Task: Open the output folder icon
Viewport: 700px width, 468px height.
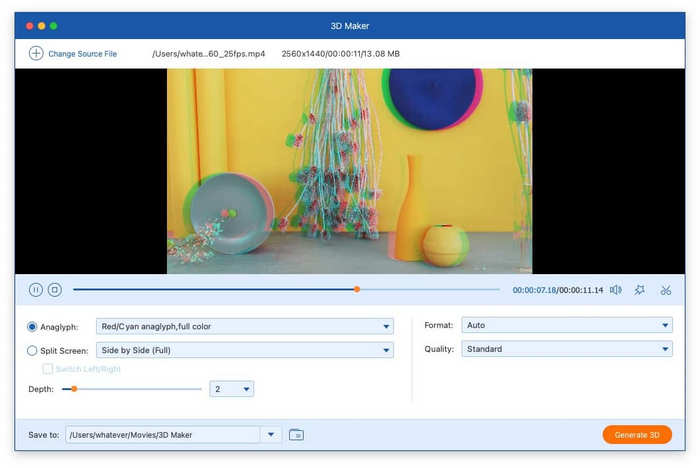Action: [x=296, y=435]
